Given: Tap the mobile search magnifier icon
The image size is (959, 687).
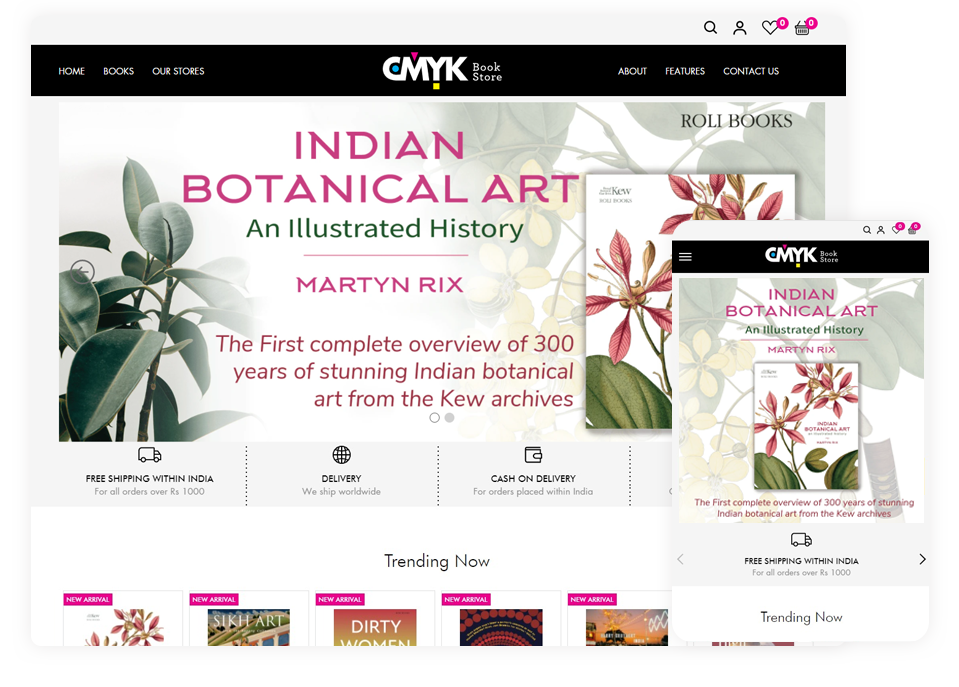Looking at the screenshot, I should 867,230.
